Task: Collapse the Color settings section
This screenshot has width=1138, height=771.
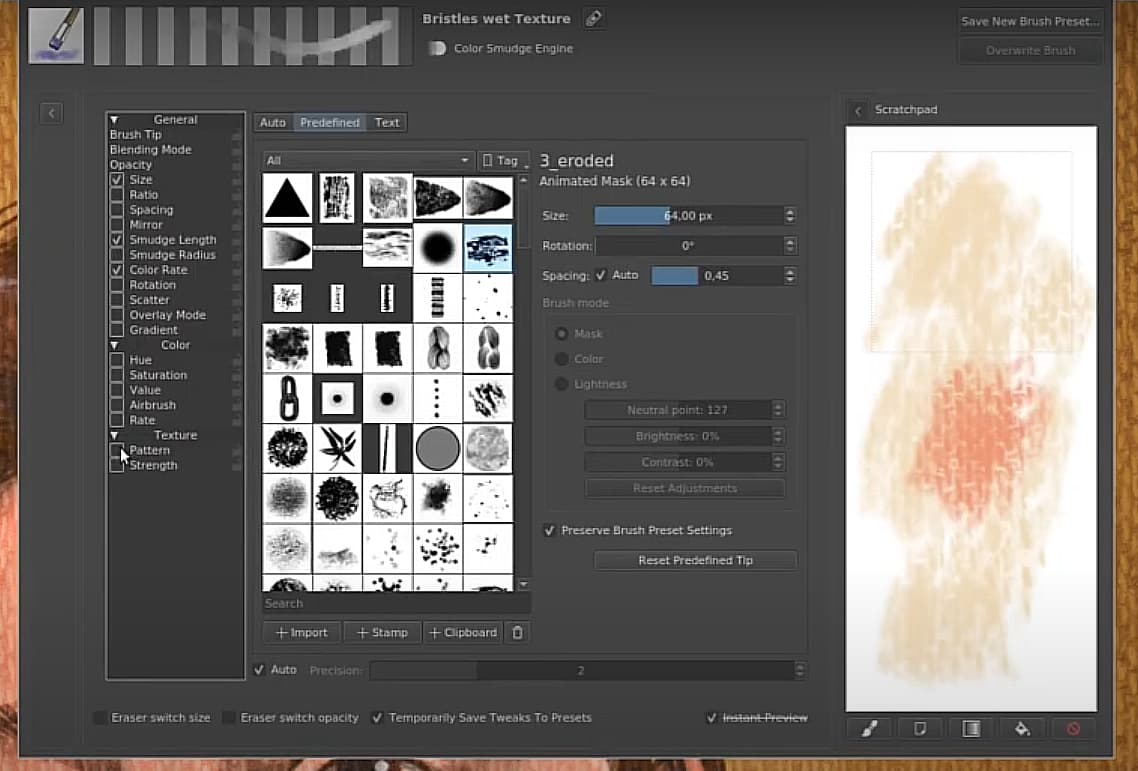Action: click(115, 345)
